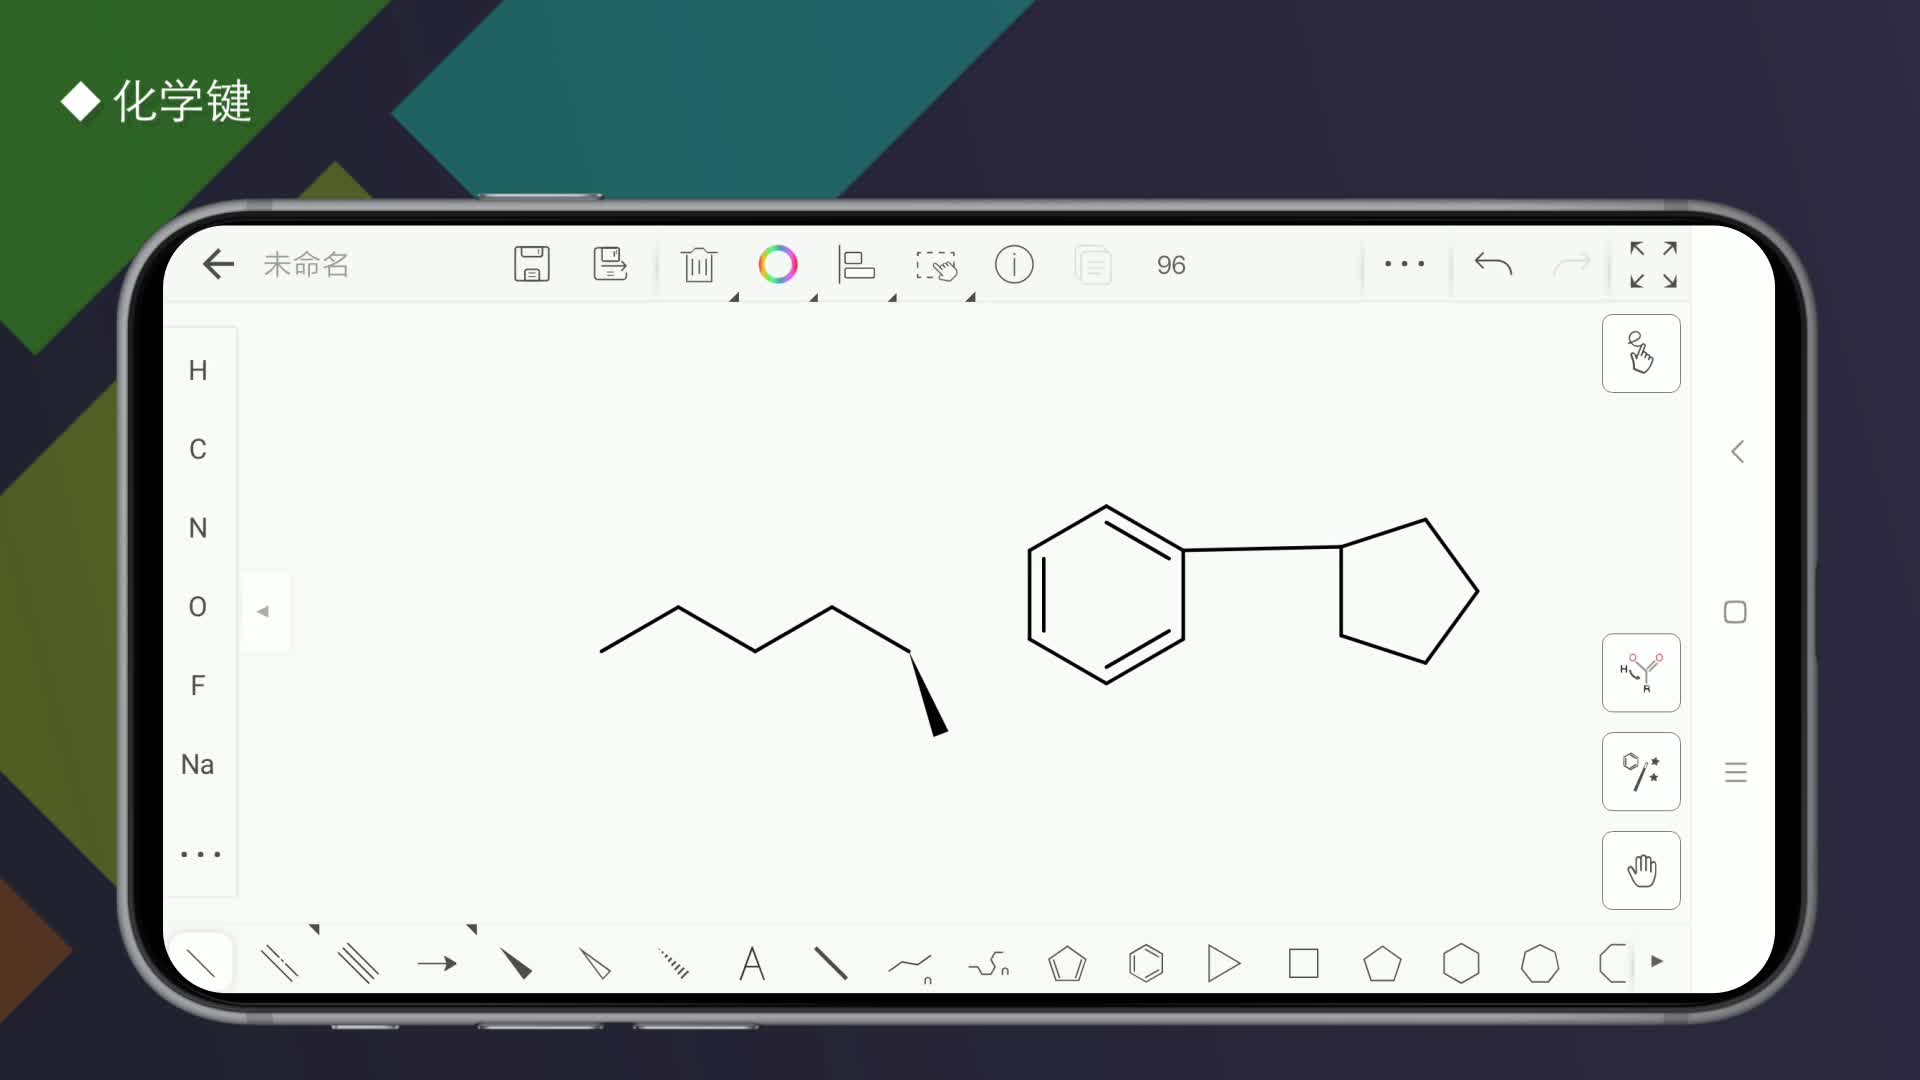Select the solid wedge bond tool
The width and height of the screenshot is (1920, 1080).
point(516,964)
